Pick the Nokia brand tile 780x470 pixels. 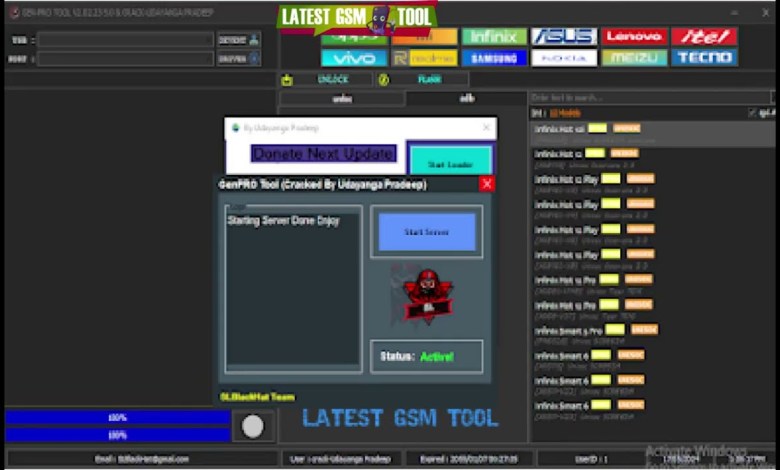564,58
